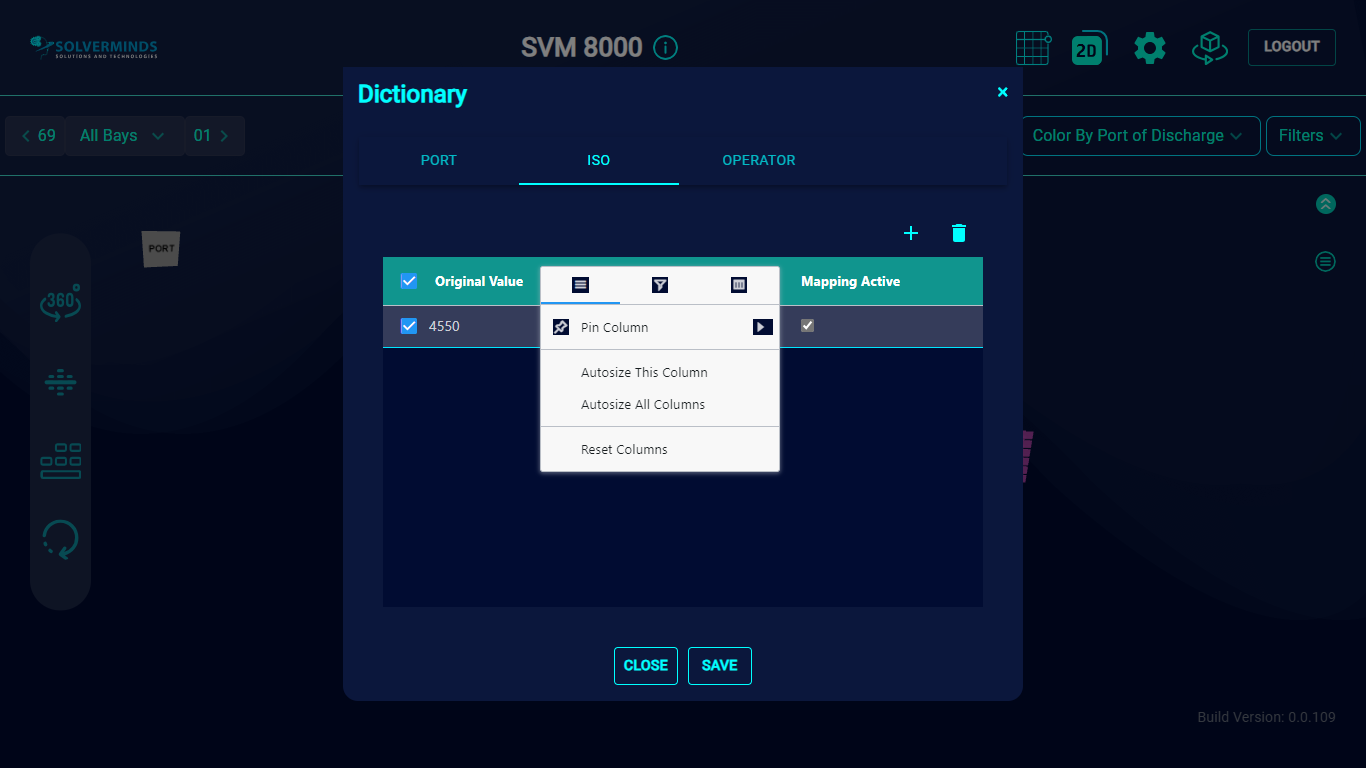1366x768 pixels.
Task: Activate the 360 degree rotation tool
Action: (x=60, y=303)
